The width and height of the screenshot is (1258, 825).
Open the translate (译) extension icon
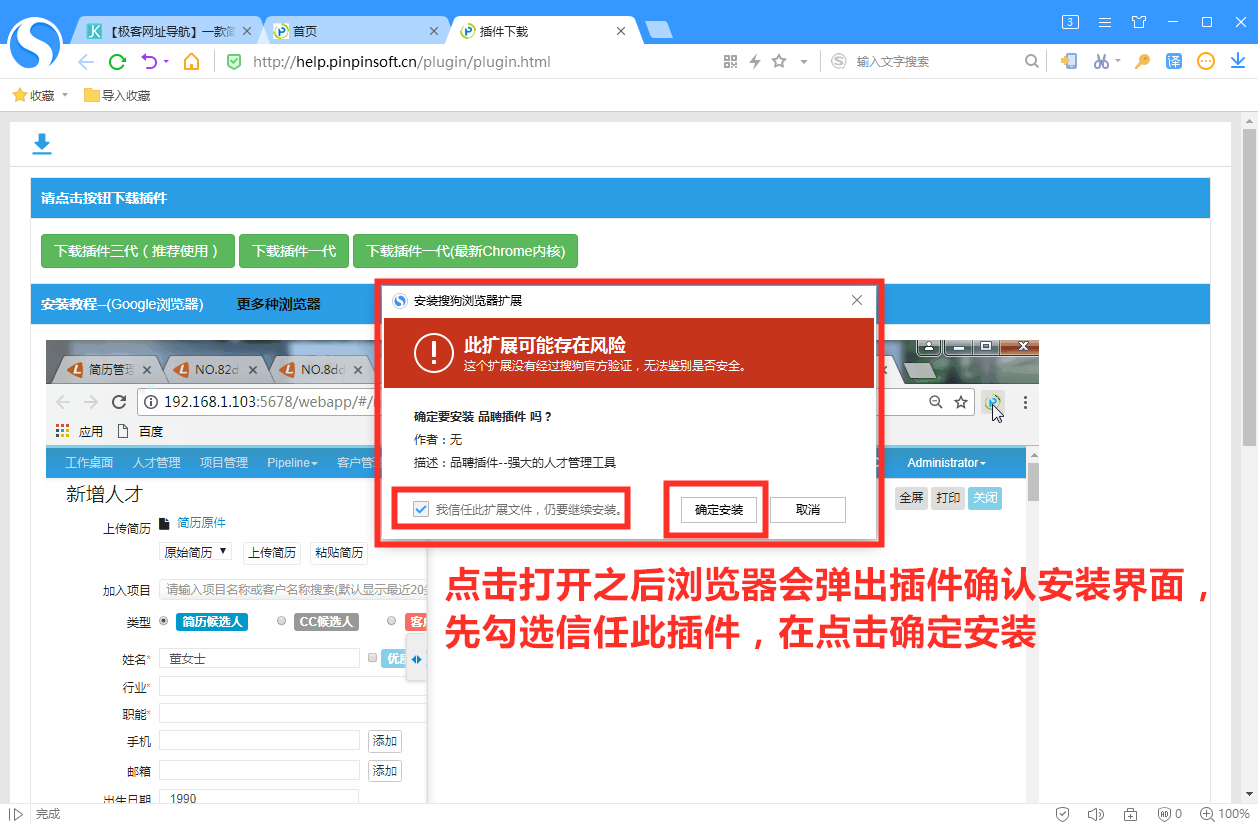click(1174, 62)
